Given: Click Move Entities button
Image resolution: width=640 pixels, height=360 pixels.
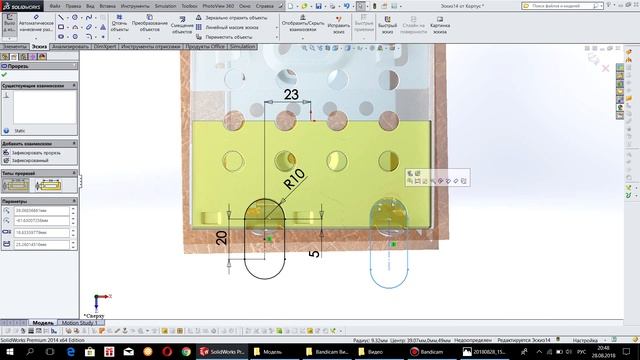Looking at the screenshot, I should [x=224, y=37].
